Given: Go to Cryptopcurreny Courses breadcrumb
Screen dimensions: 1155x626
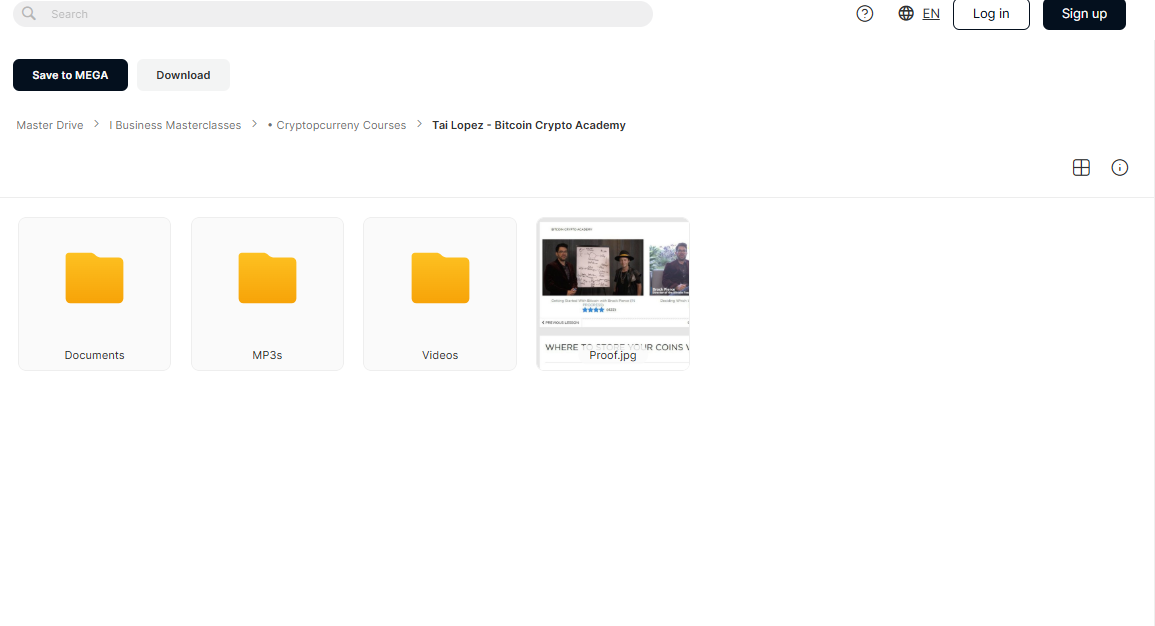Looking at the screenshot, I should click(337, 125).
